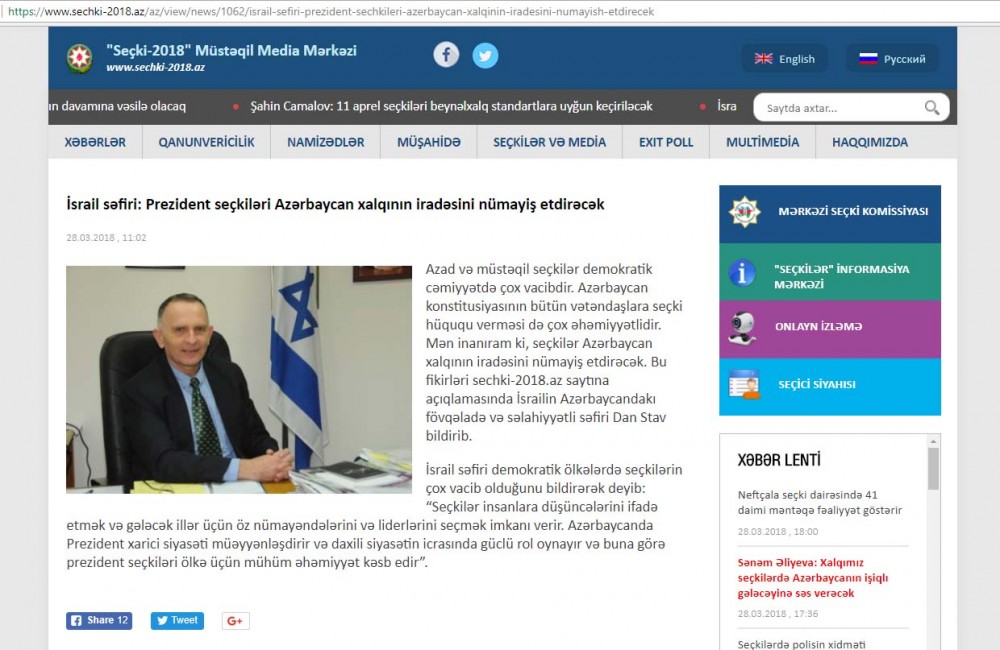Switch site language to Русский
The height and width of the screenshot is (650, 1000).
[x=892, y=59]
